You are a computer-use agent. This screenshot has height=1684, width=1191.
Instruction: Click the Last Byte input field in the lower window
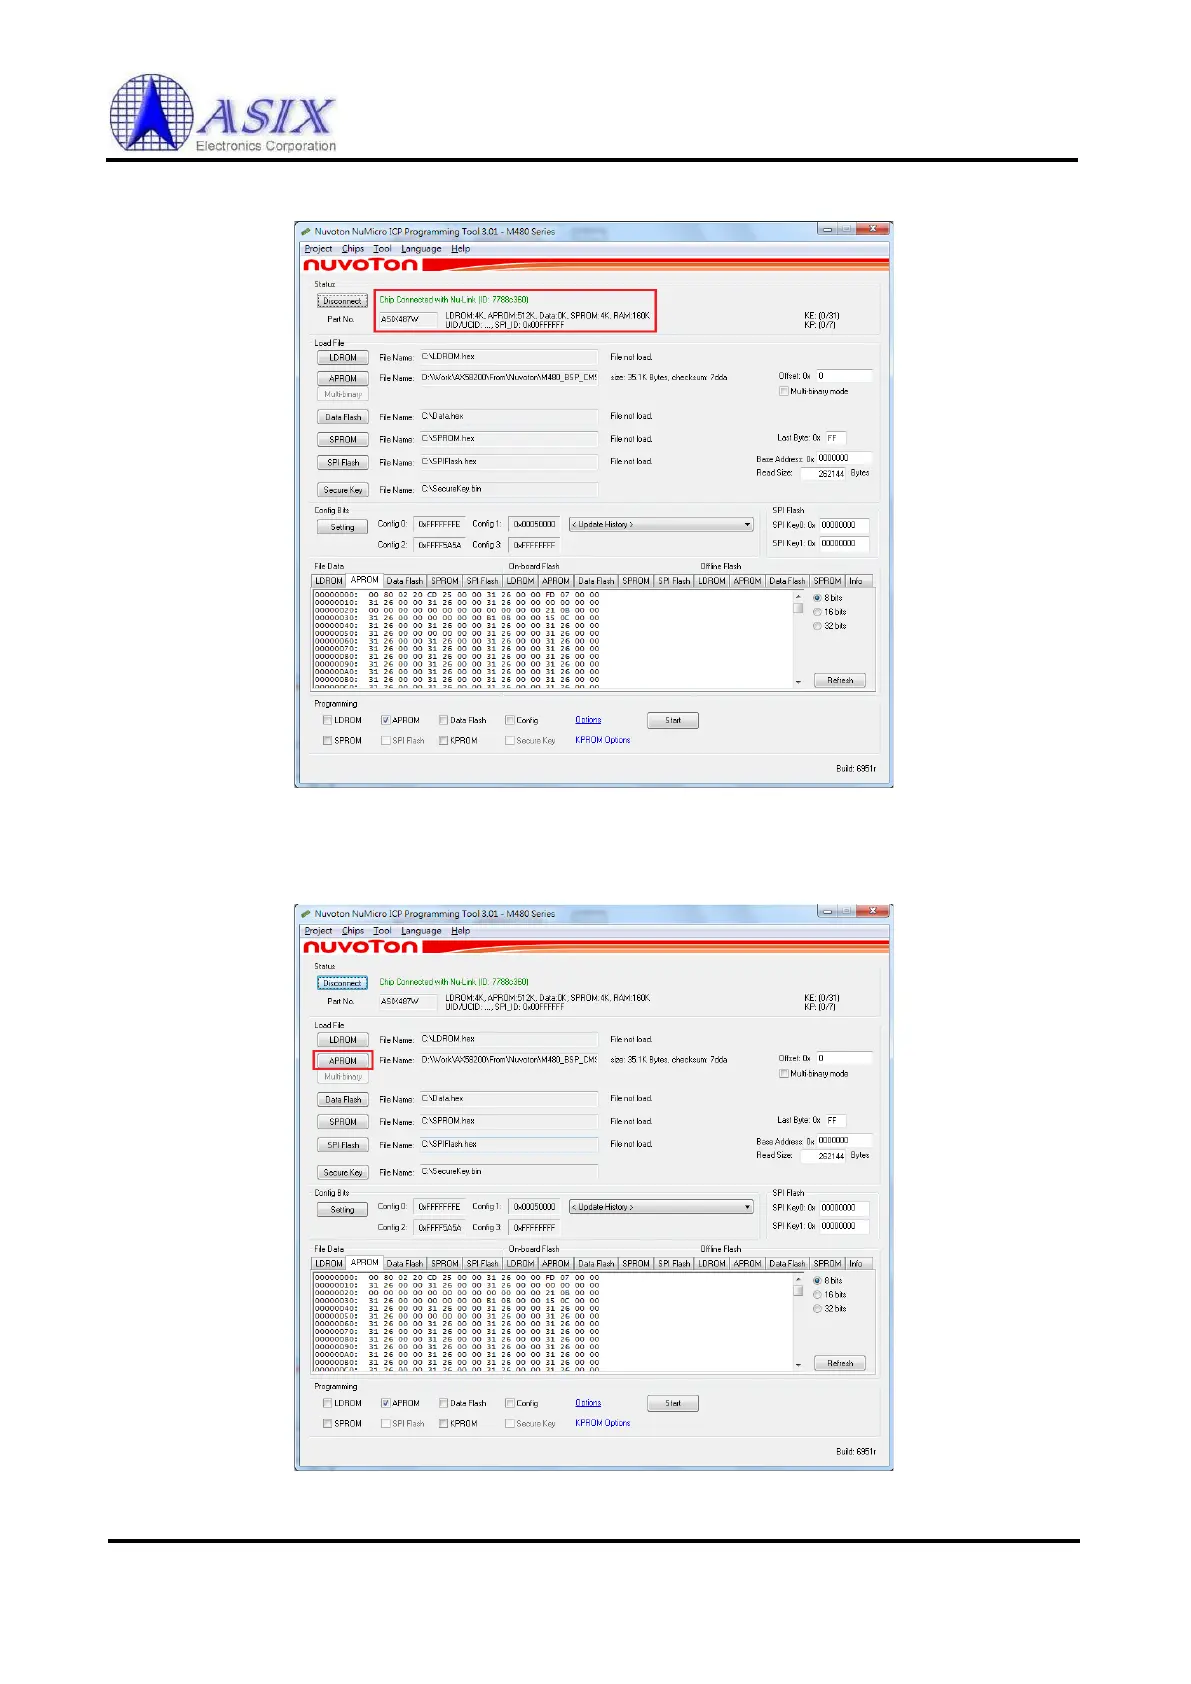click(836, 1120)
